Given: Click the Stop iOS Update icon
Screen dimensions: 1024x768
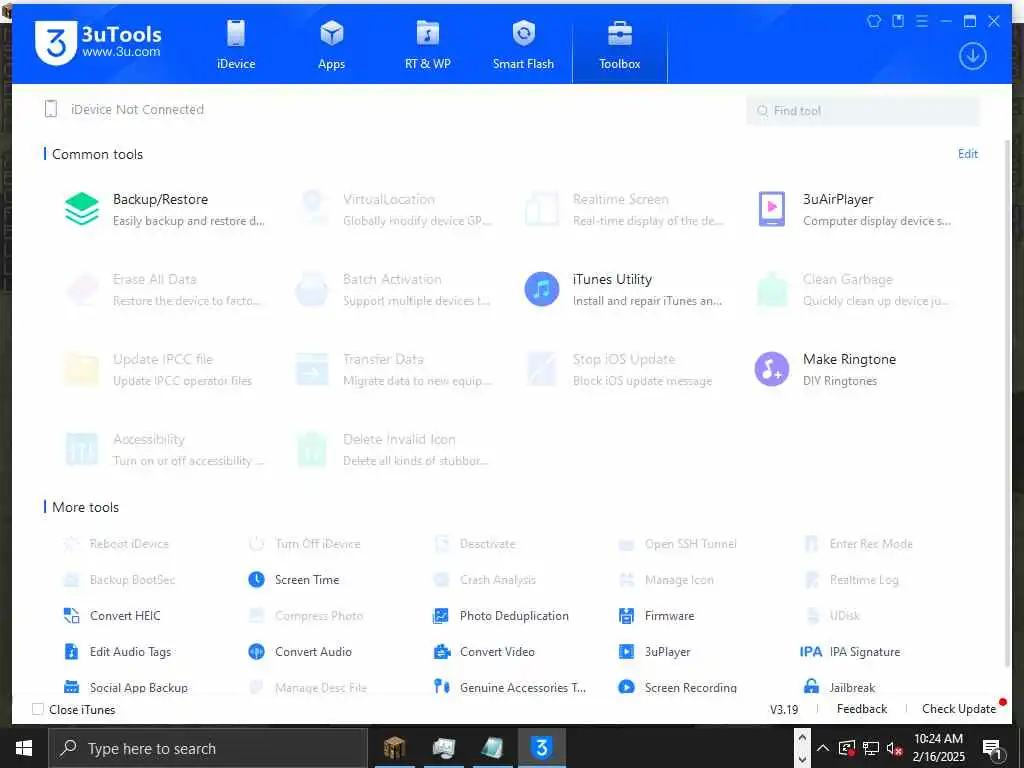Looking at the screenshot, I should coord(542,369).
